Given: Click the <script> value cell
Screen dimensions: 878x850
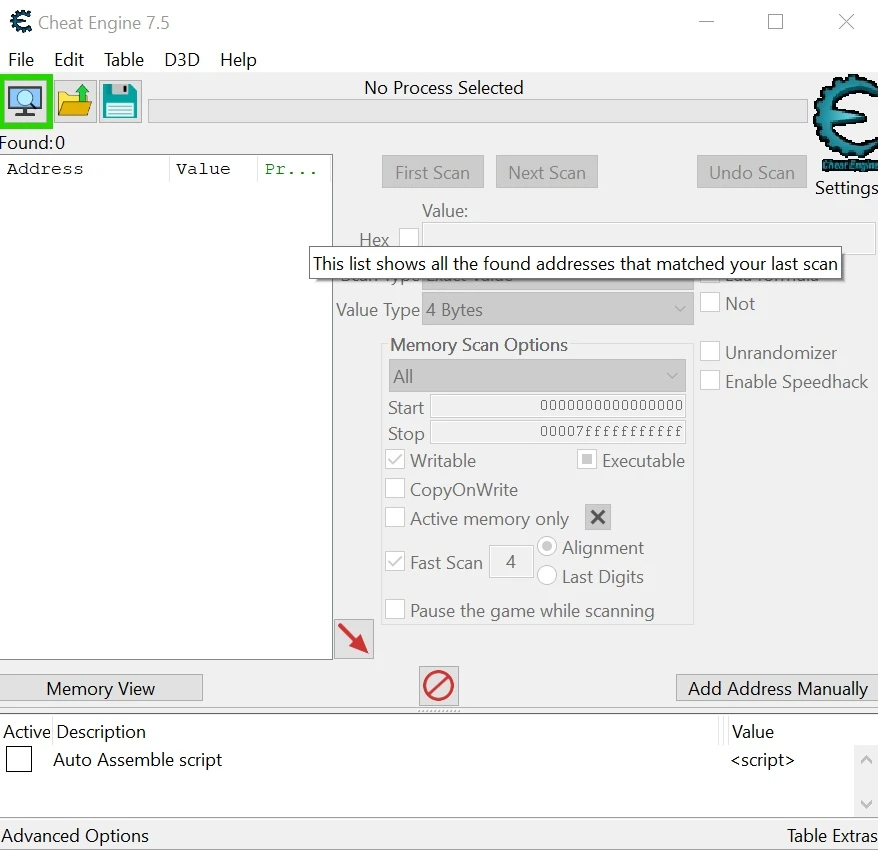Looking at the screenshot, I should click(762, 760).
